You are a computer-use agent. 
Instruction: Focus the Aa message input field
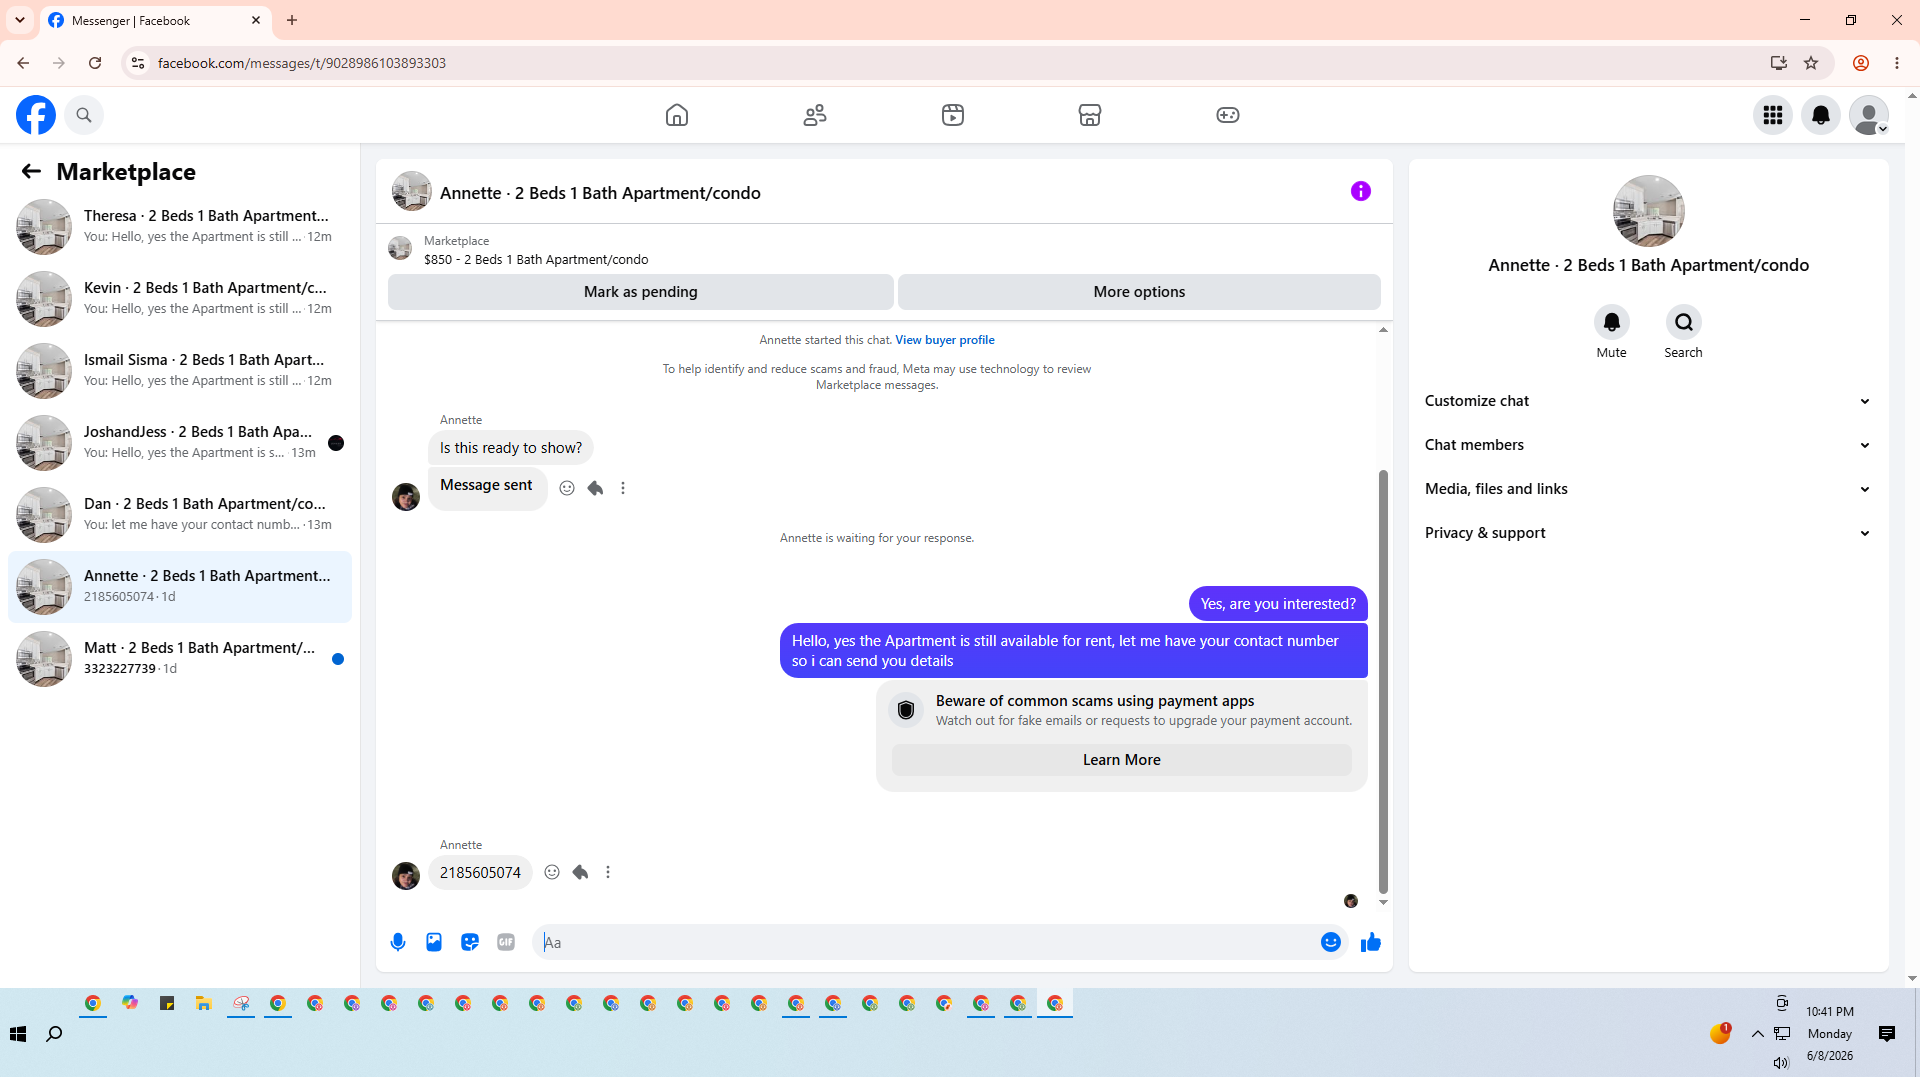(x=925, y=942)
